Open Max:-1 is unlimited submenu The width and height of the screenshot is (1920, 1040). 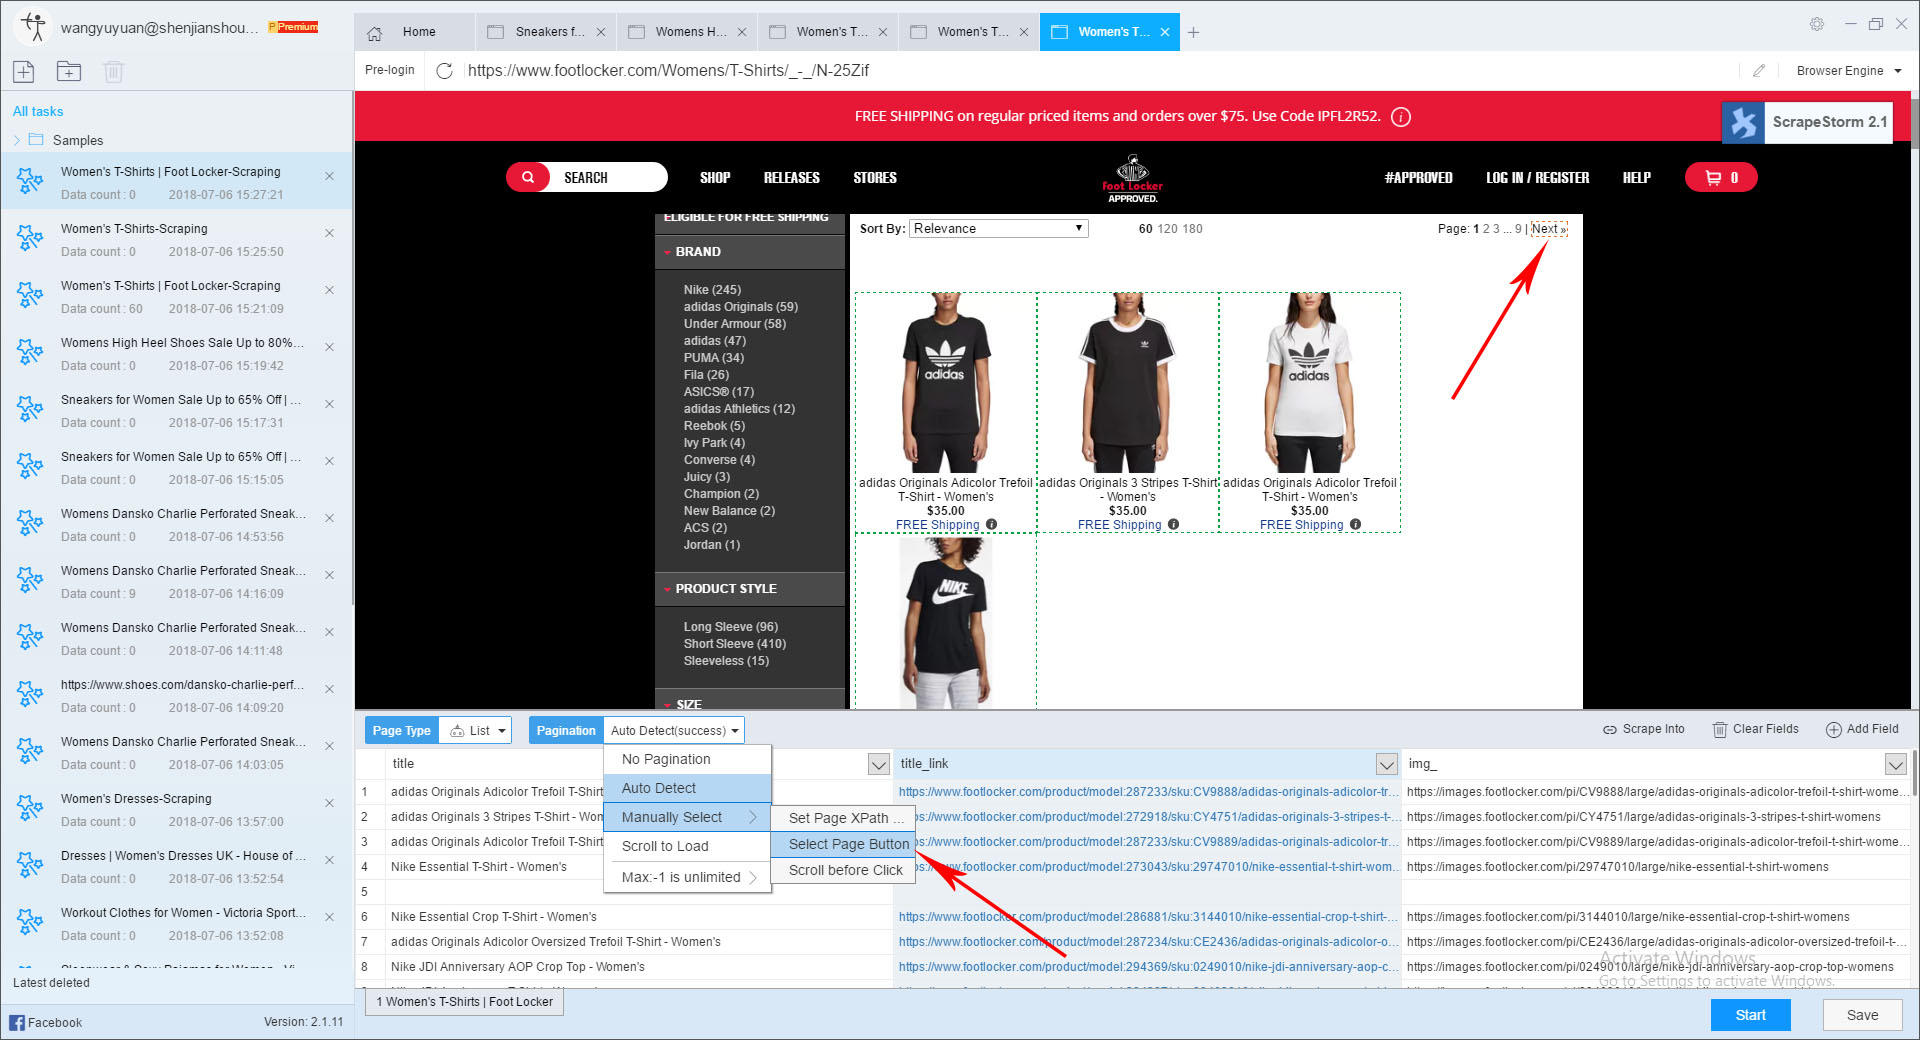[687, 877]
